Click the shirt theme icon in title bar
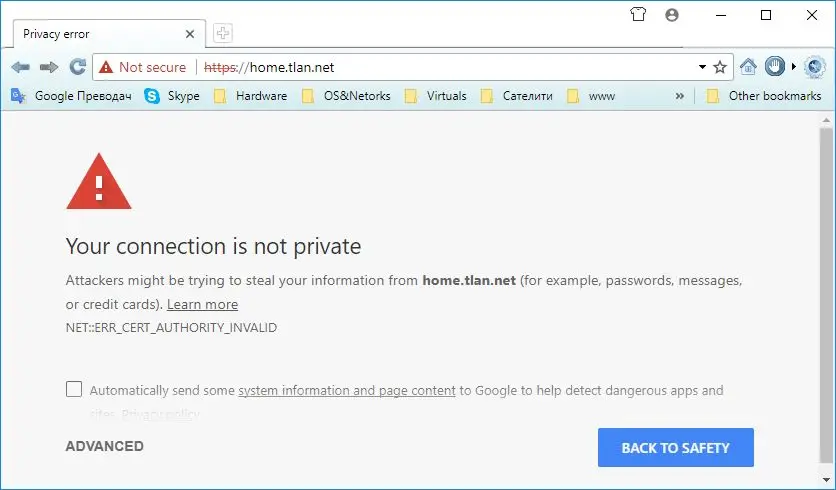Viewport: 836px width, 490px height. click(637, 15)
